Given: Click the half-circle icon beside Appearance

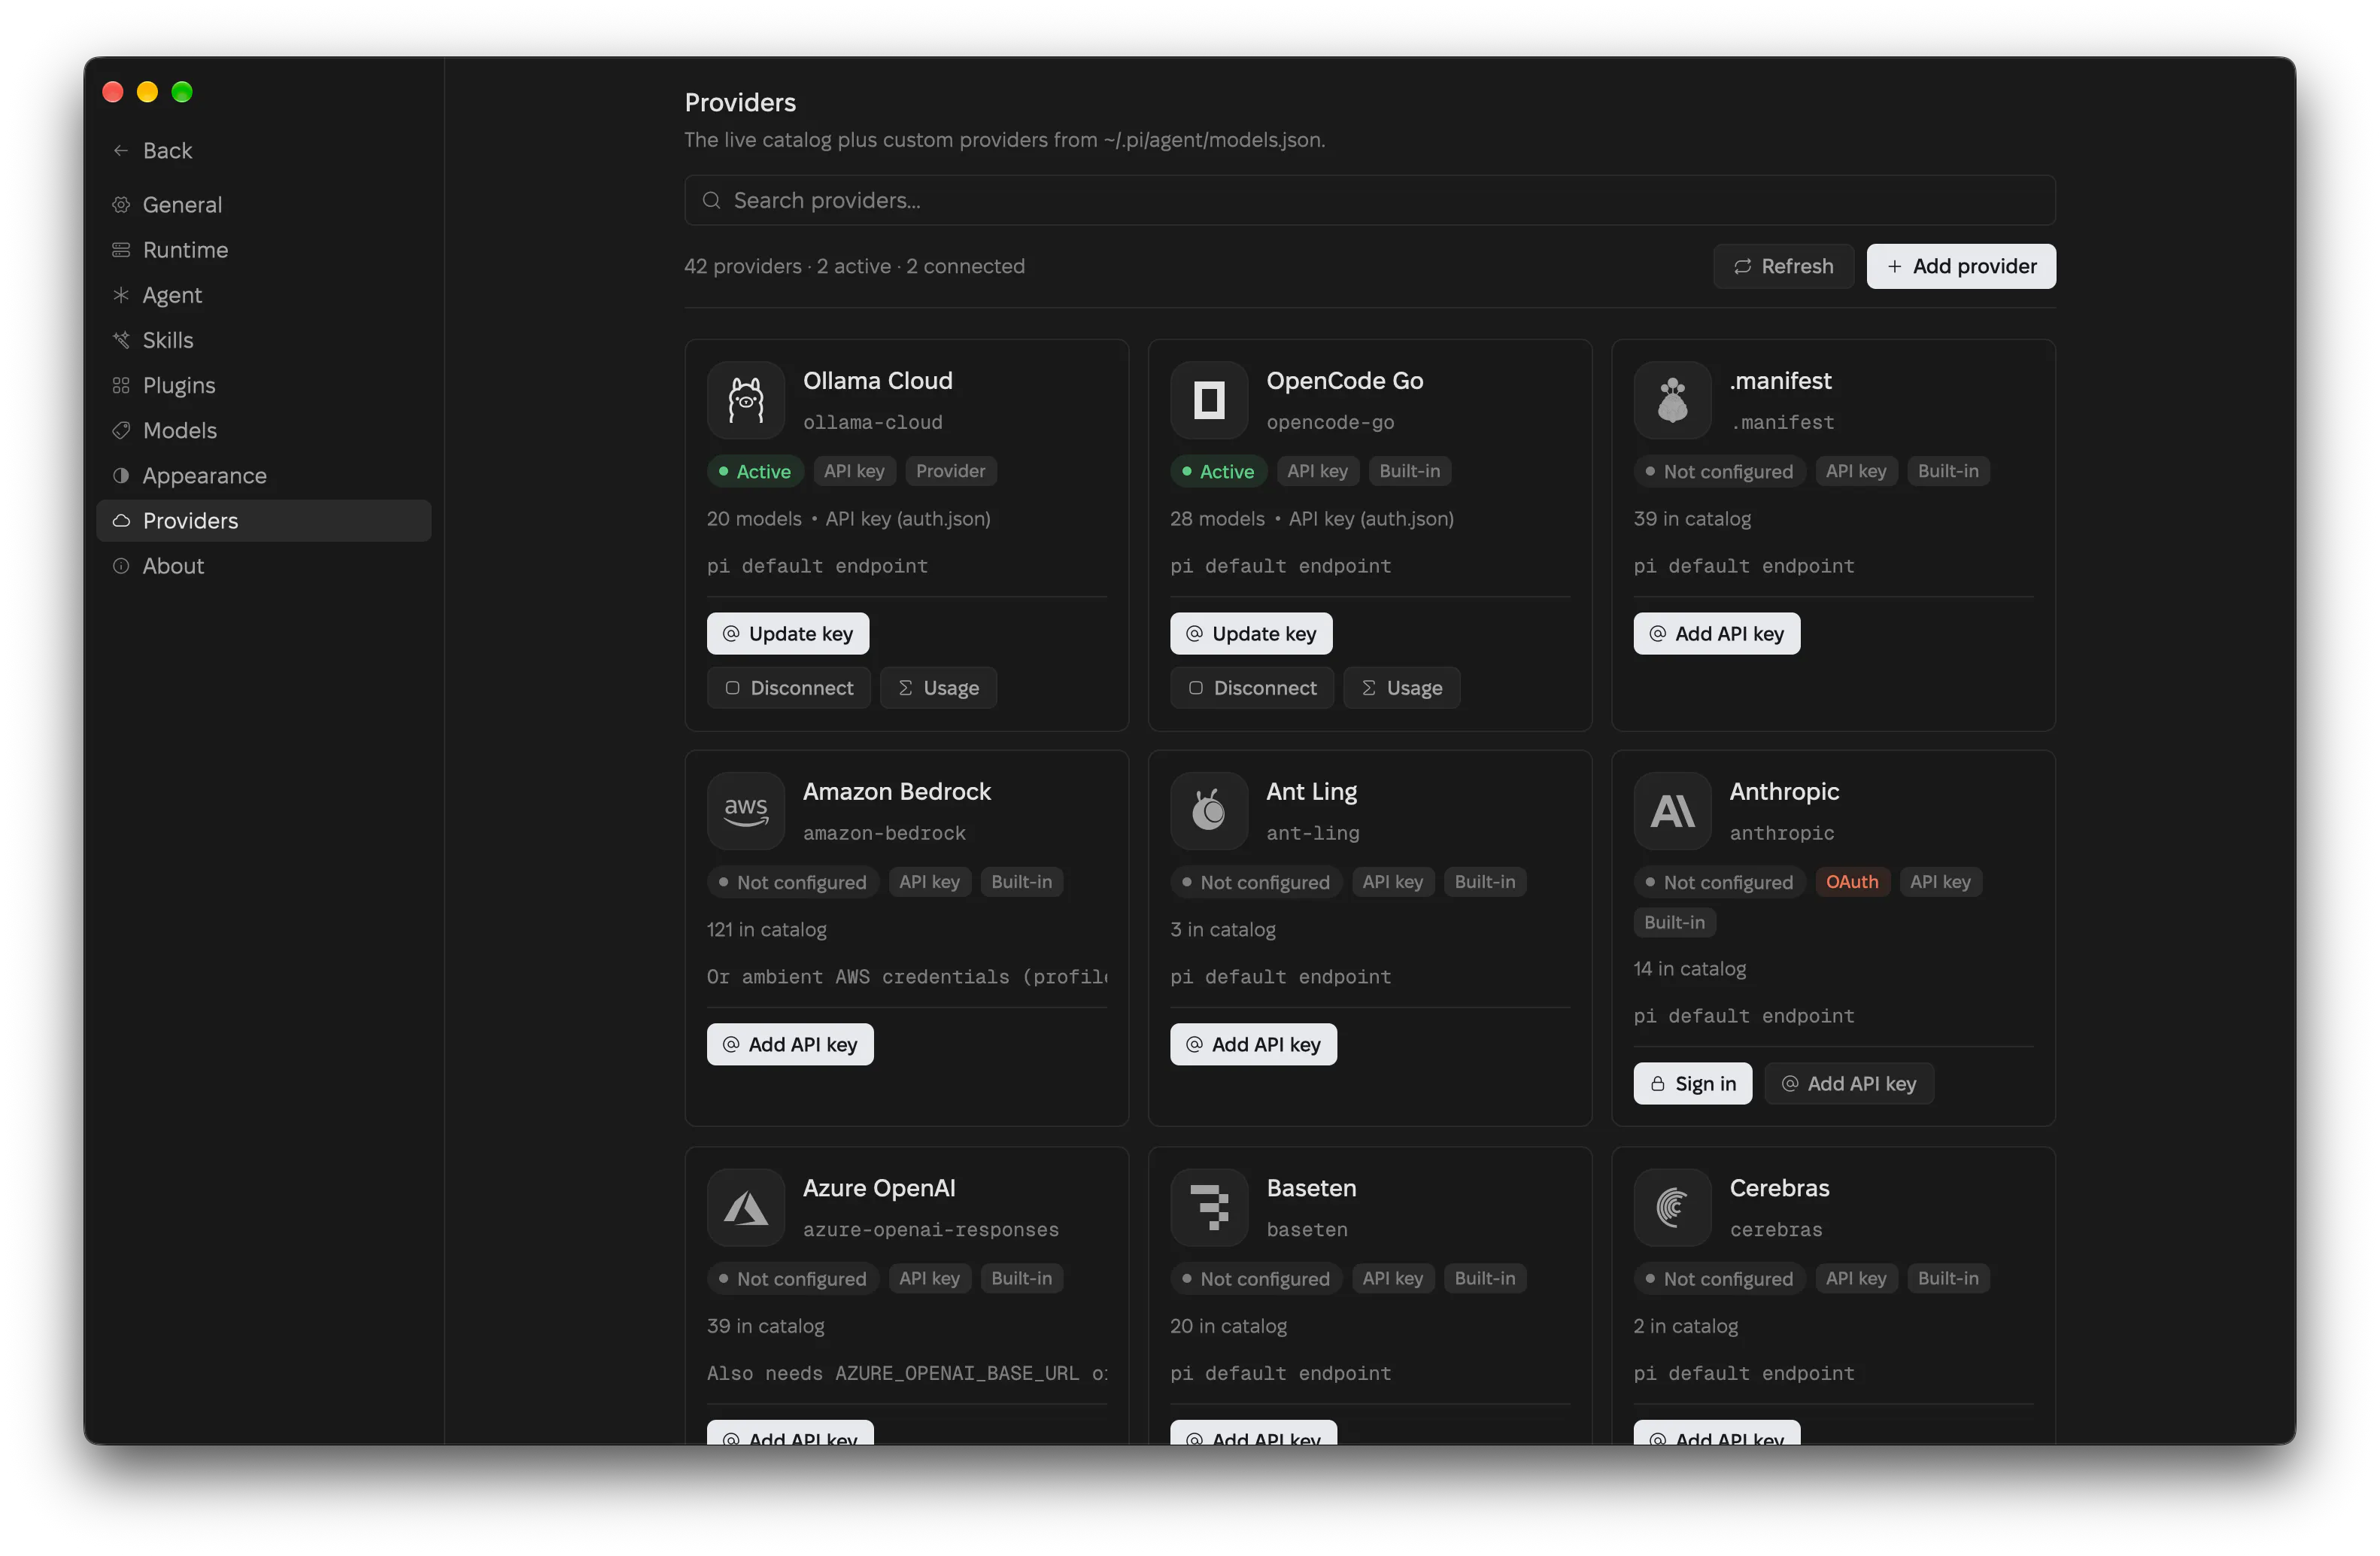Looking at the screenshot, I should 121,476.
